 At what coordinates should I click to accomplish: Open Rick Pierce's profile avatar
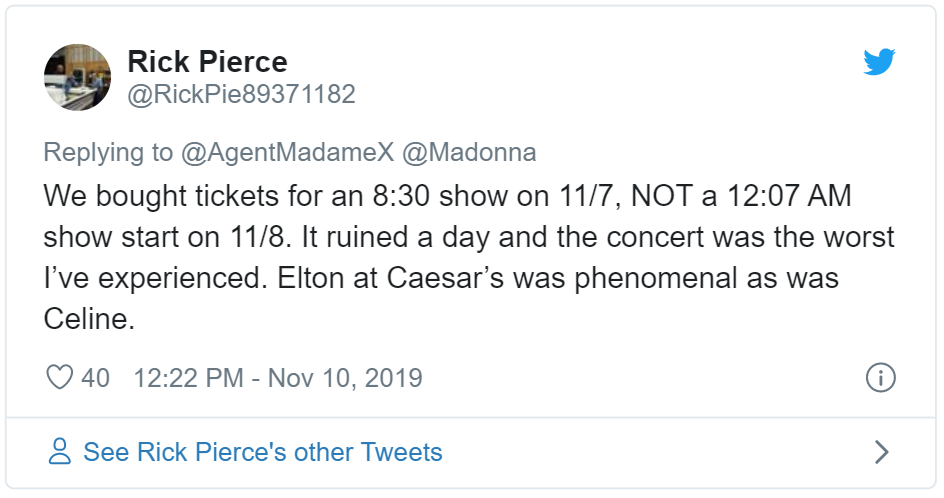pyautogui.click(x=77, y=77)
